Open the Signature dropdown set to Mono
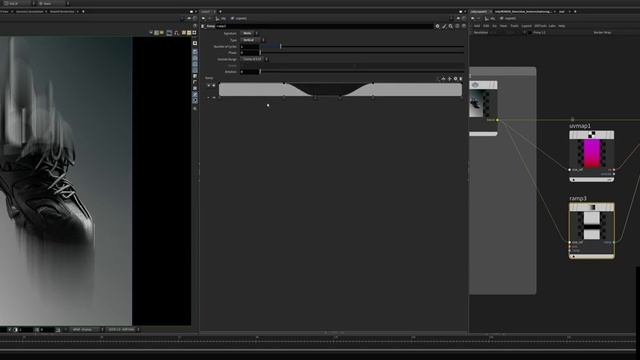Image resolution: width=640 pixels, height=360 pixels. (x=249, y=33)
